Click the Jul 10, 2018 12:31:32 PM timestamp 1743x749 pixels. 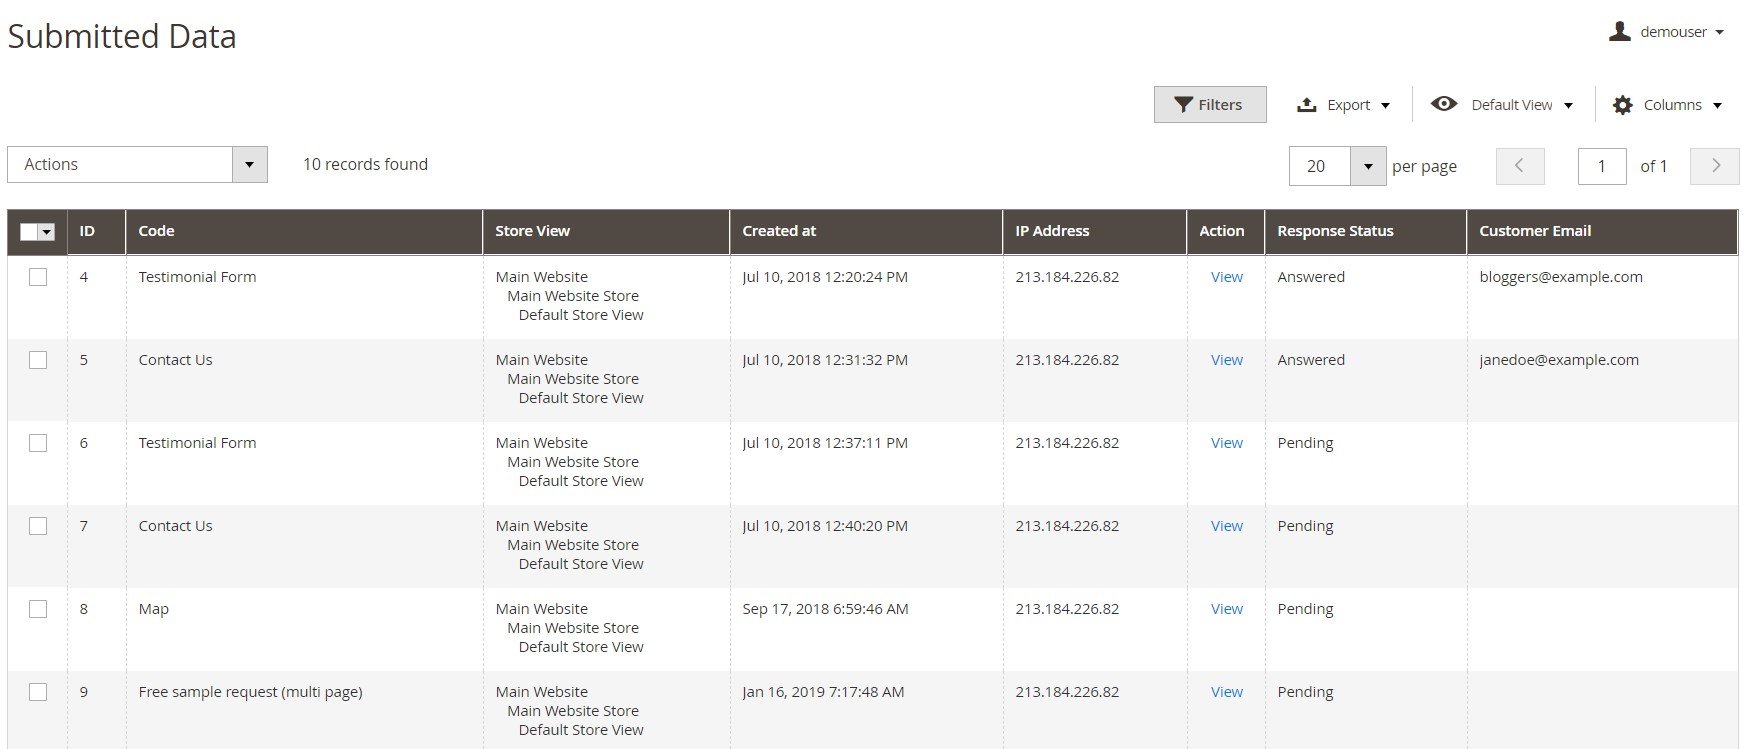point(825,360)
